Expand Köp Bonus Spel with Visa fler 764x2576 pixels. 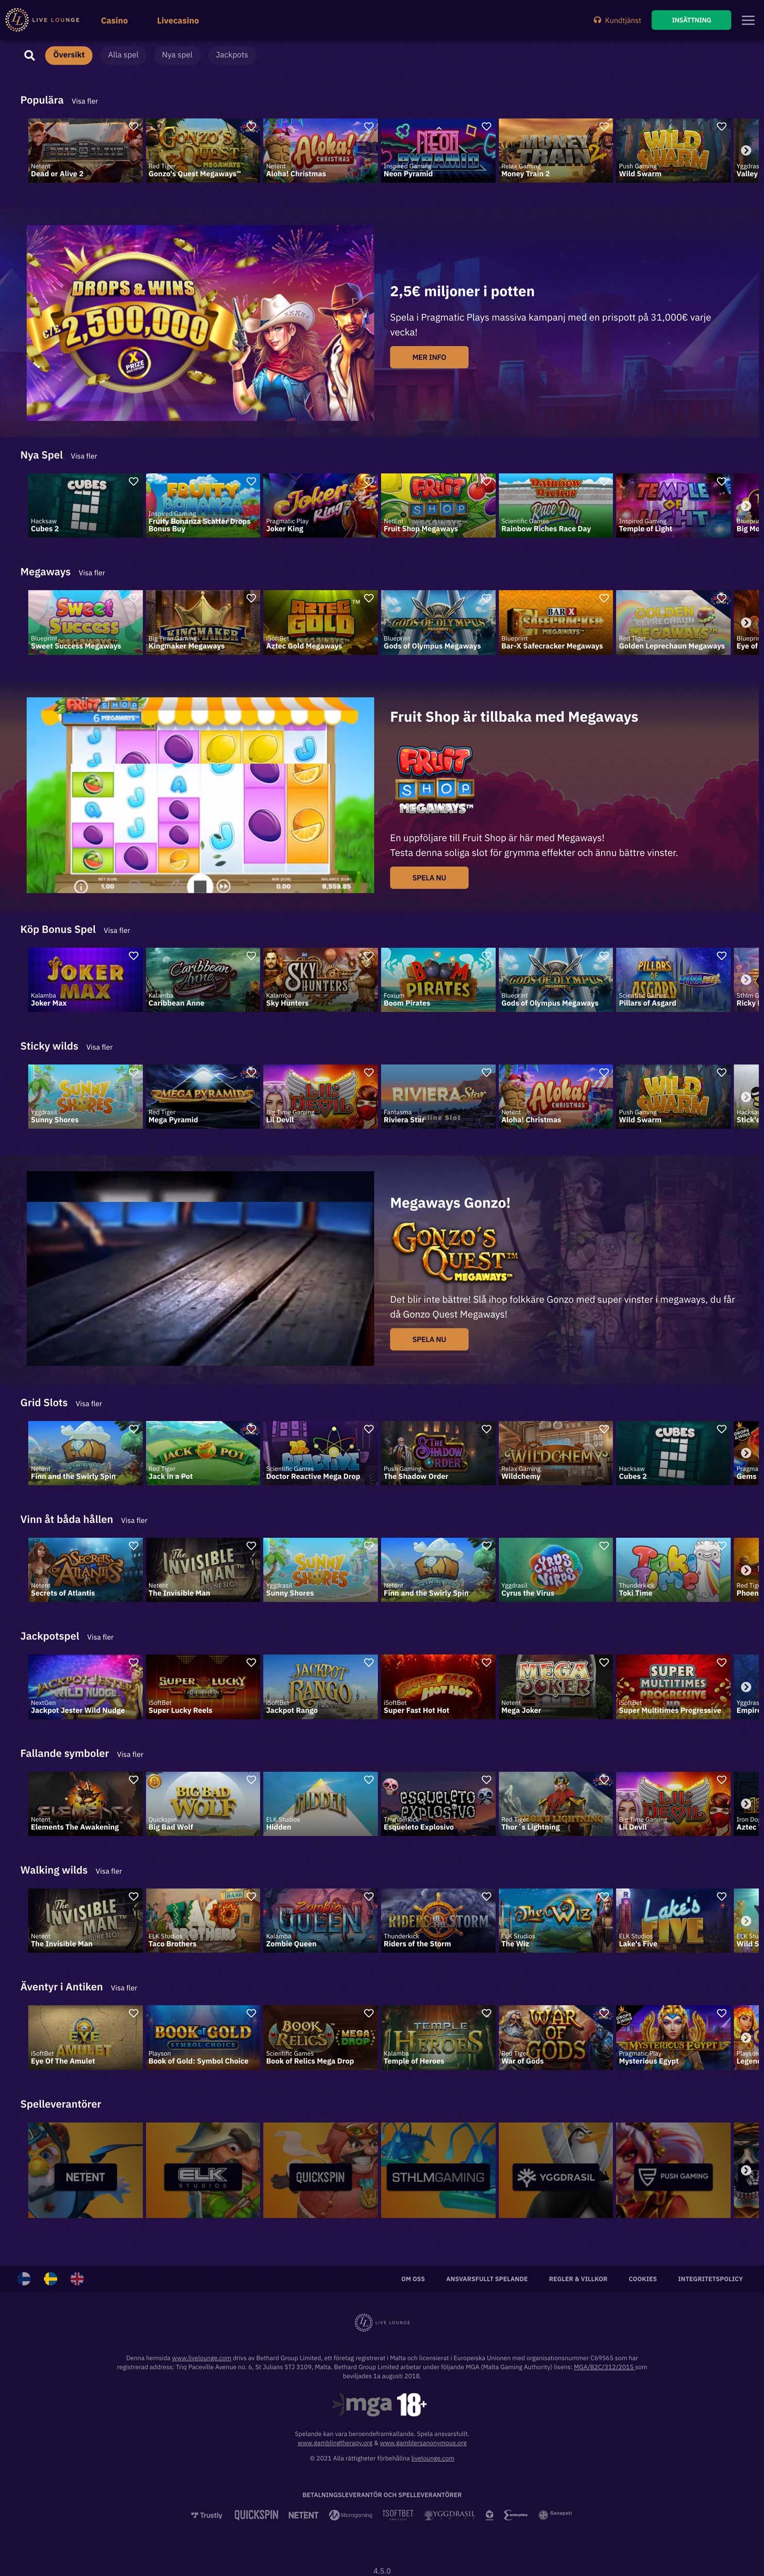click(117, 930)
